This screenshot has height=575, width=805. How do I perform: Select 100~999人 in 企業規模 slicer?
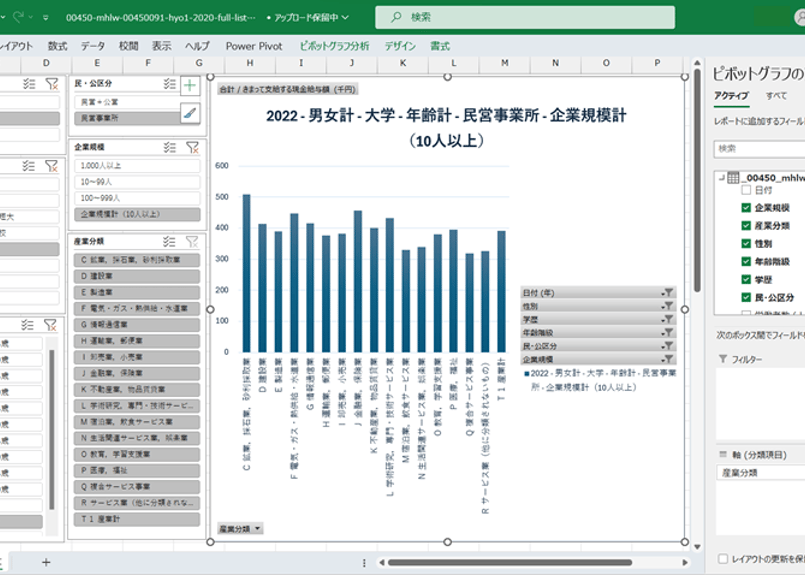(x=137, y=198)
